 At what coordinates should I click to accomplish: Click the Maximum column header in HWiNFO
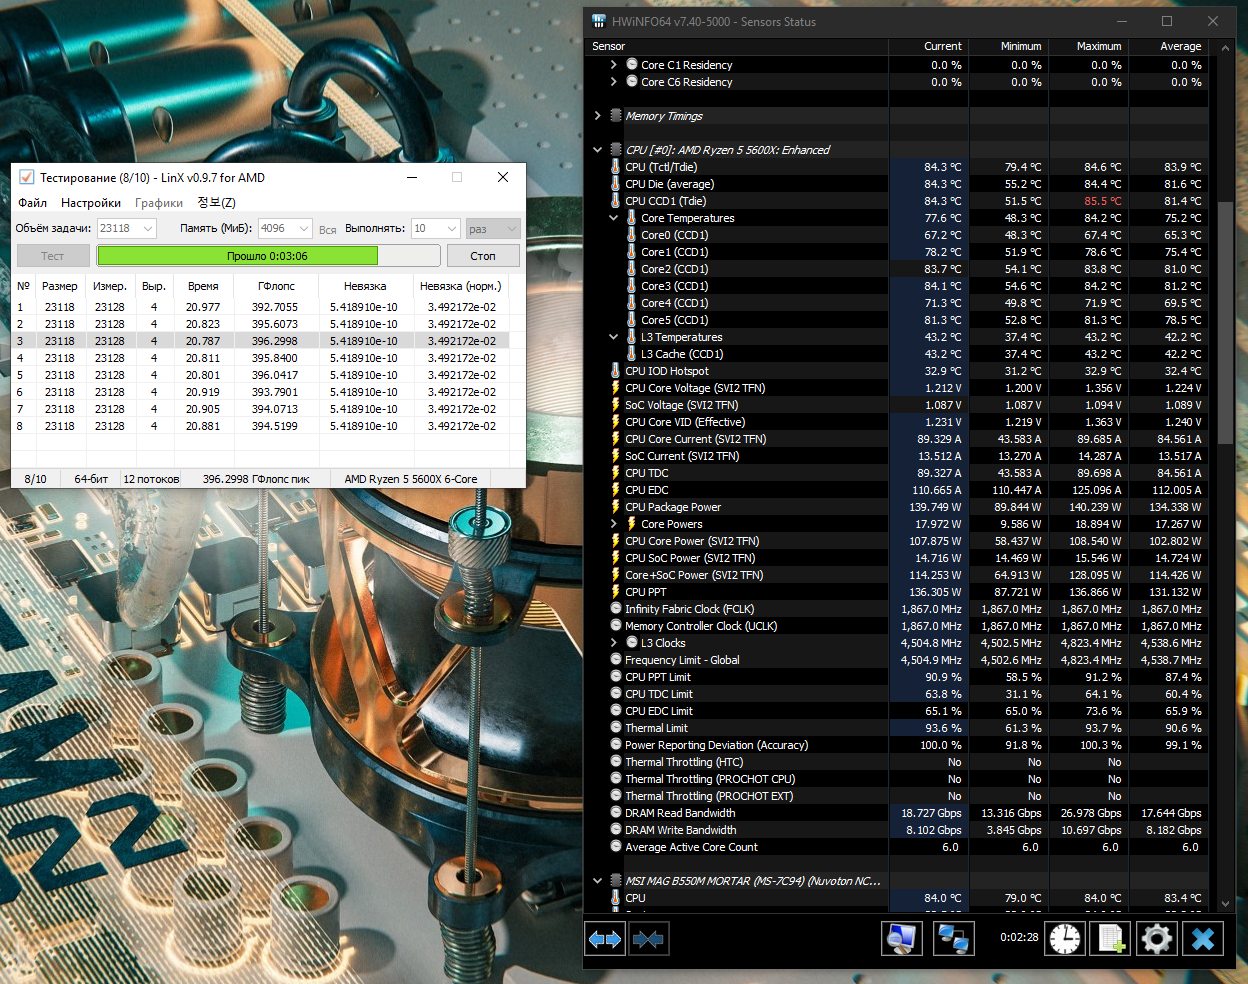(x=1088, y=46)
